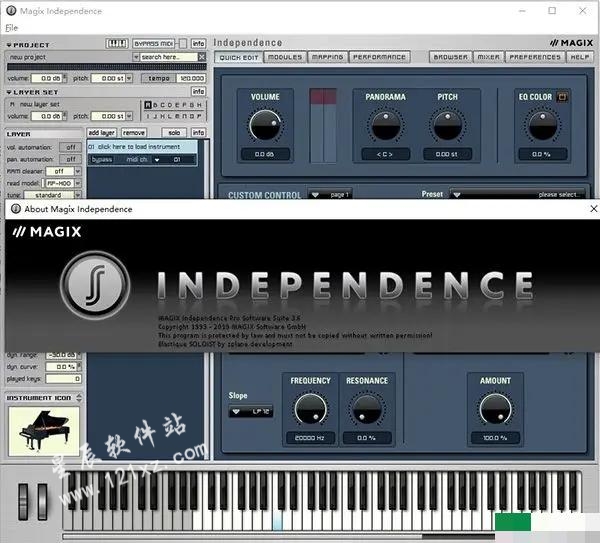The image size is (600, 543).
Task: Open the RAM cleaner dropdown
Action: pos(78,171)
